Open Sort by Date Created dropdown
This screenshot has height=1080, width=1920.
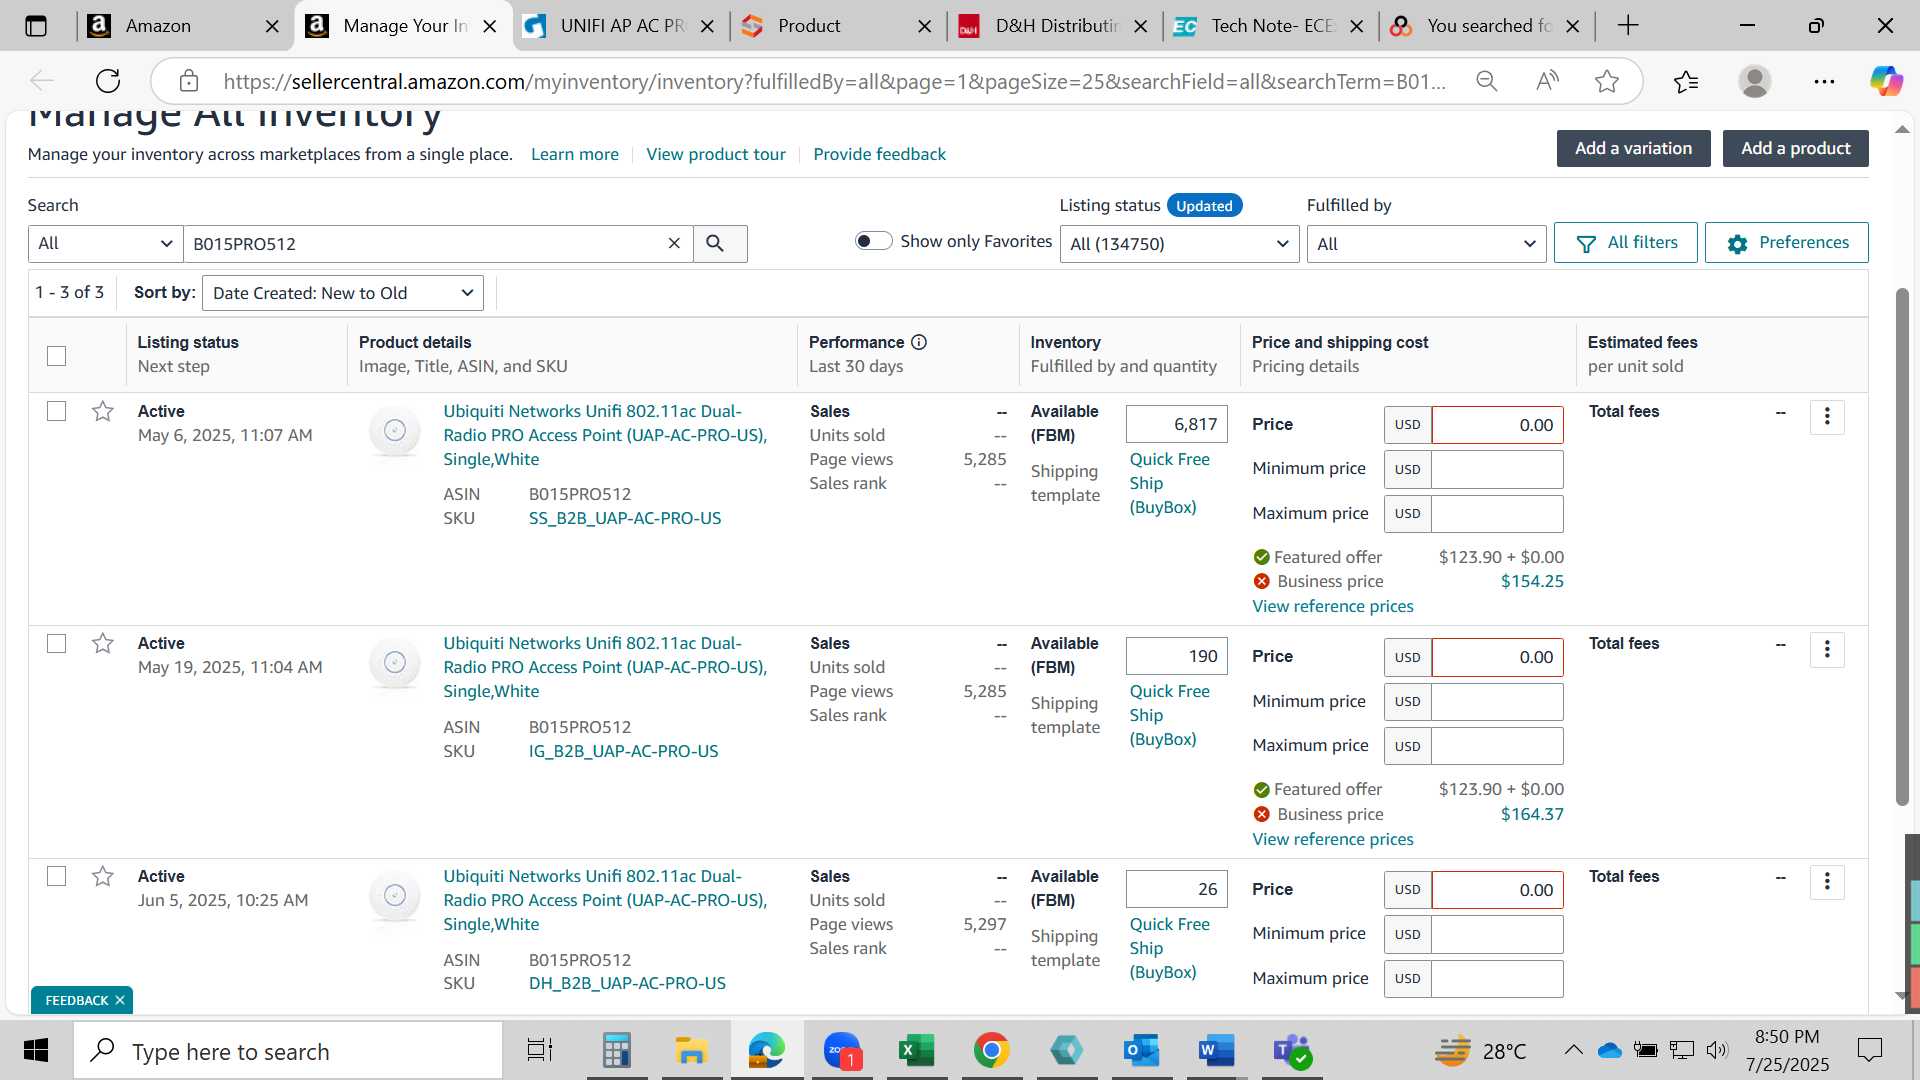[x=342, y=293]
